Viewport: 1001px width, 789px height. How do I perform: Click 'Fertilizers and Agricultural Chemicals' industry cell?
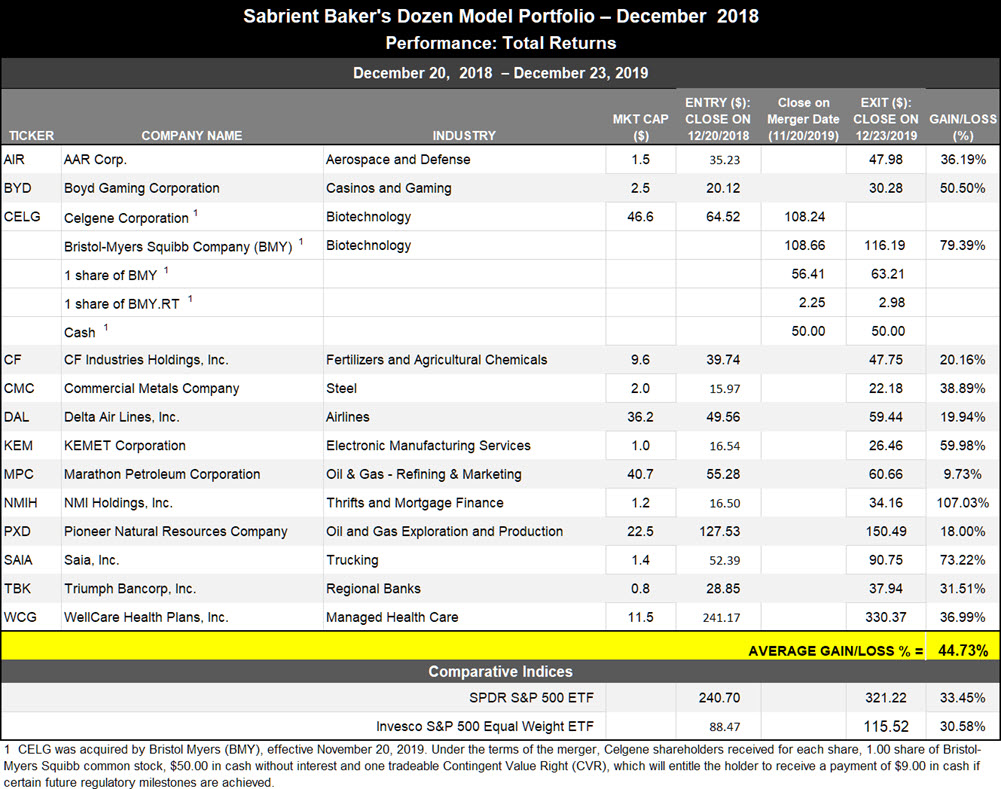click(437, 360)
